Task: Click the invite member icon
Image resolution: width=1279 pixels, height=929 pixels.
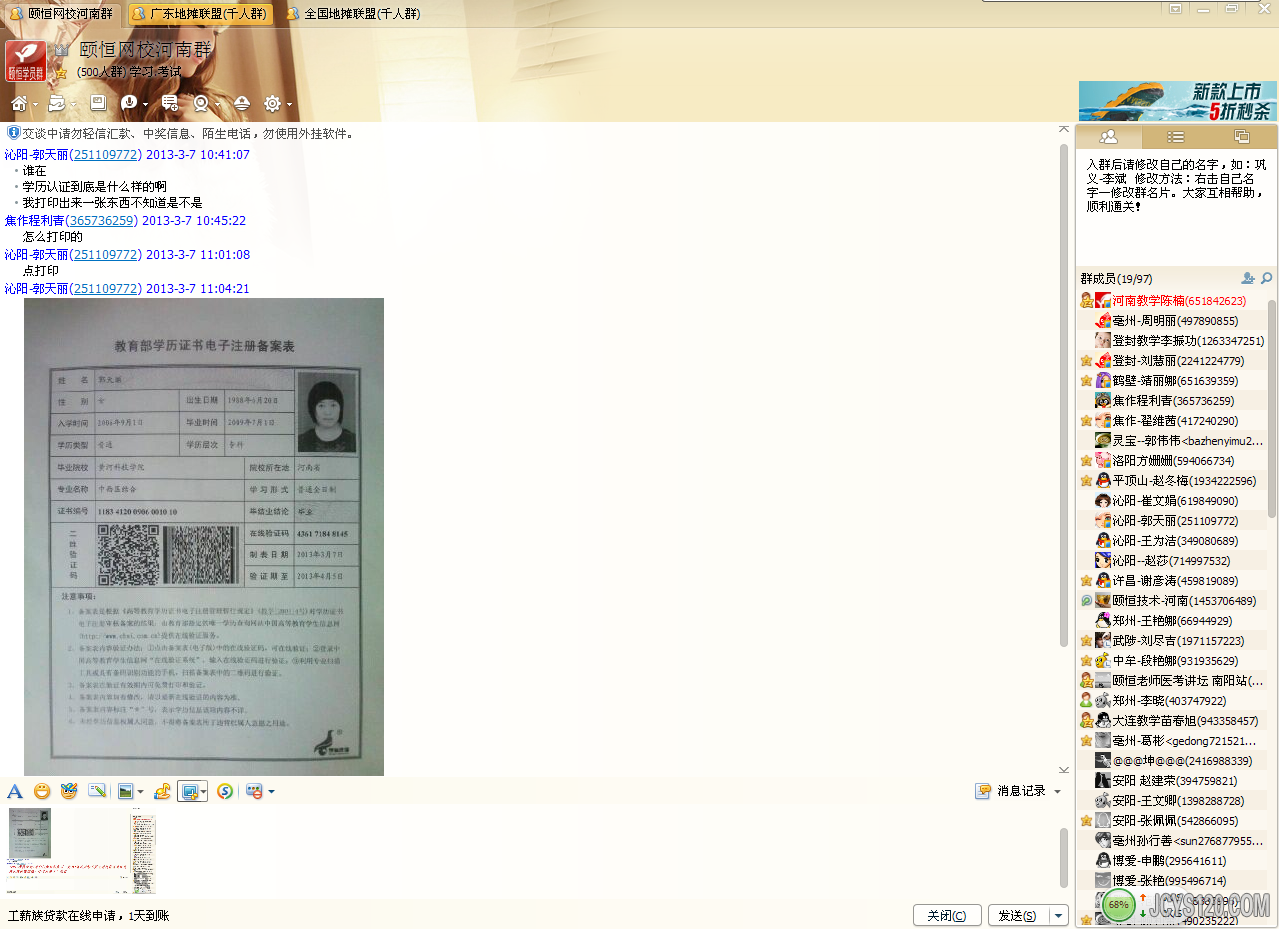Action: pyautogui.click(x=1247, y=279)
